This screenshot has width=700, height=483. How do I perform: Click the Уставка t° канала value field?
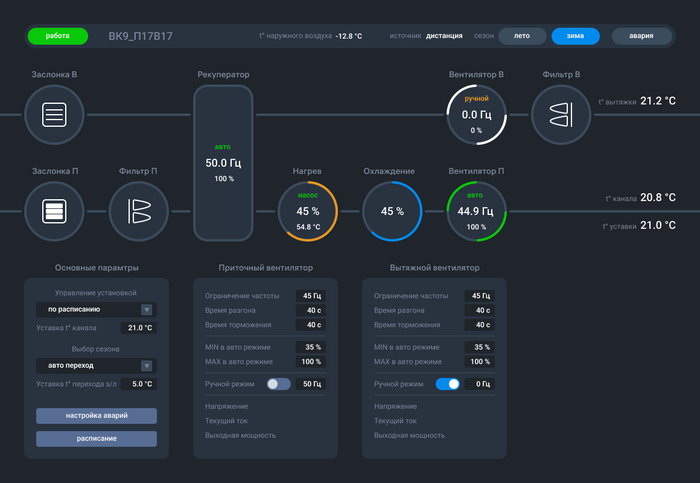(139, 328)
